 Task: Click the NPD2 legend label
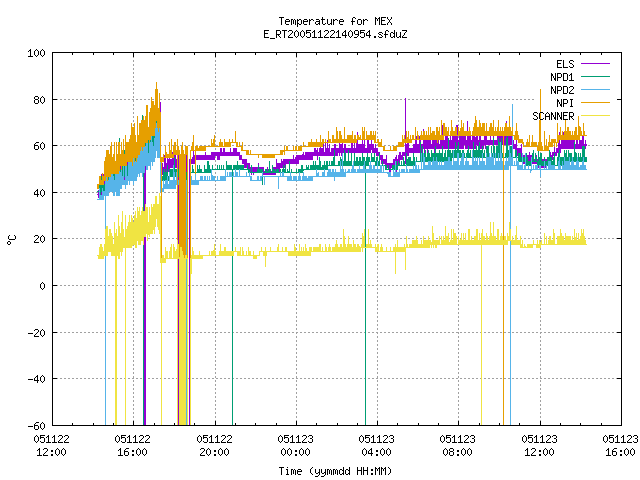coord(562,90)
